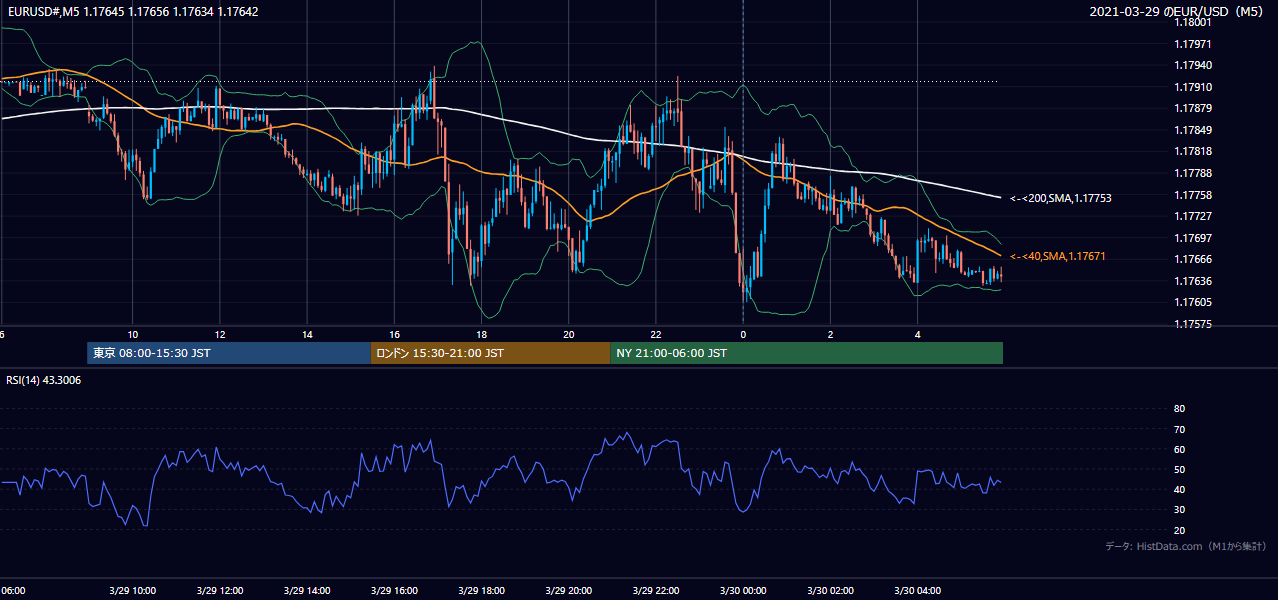The height and width of the screenshot is (600, 1278).
Task: Click price axis label 1.17605
Action: coord(1195,302)
